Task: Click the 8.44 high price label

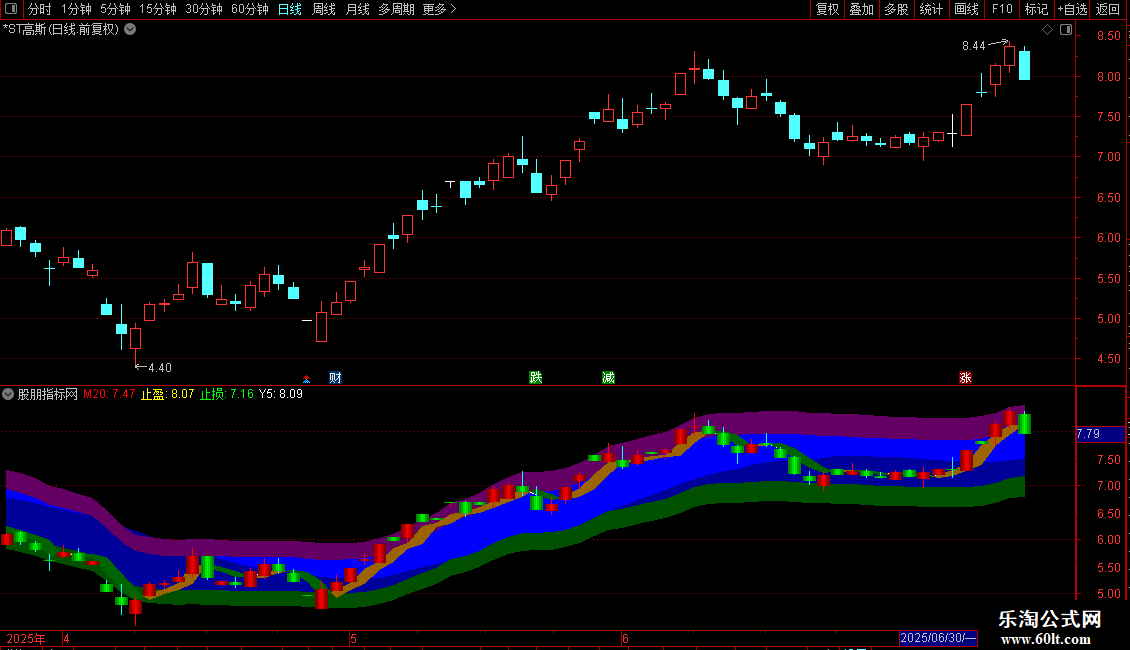Action: pos(974,46)
